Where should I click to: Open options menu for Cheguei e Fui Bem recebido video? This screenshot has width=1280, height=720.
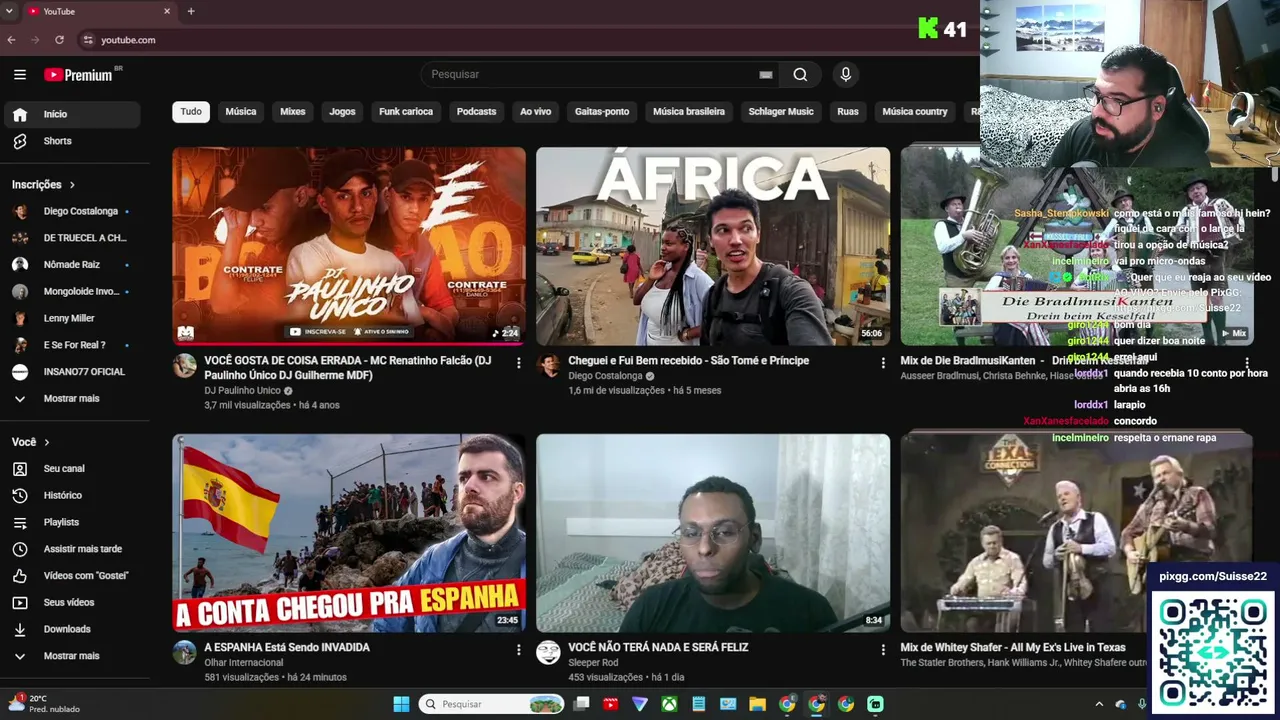pos(882,363)
